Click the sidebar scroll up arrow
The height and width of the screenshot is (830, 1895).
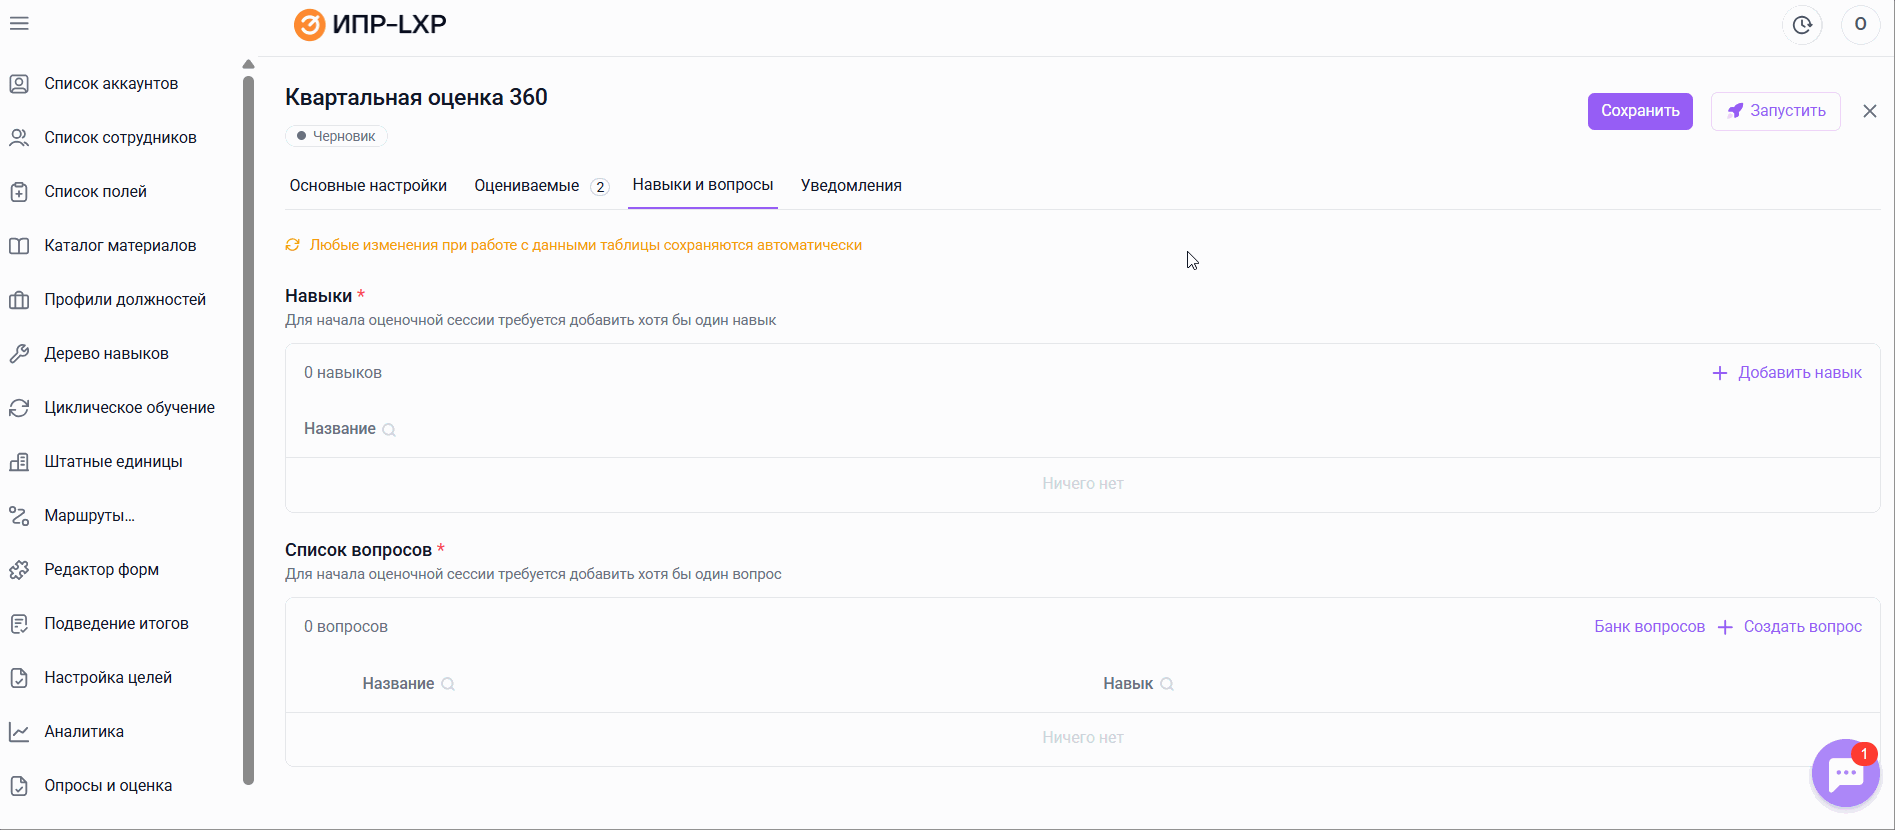(248, 65)
